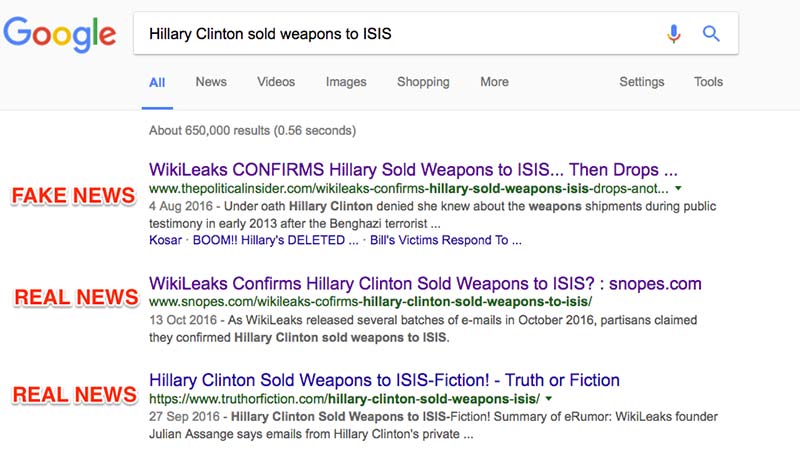Go to the Shopping tab
800x460 pixels.
(423, 82)
